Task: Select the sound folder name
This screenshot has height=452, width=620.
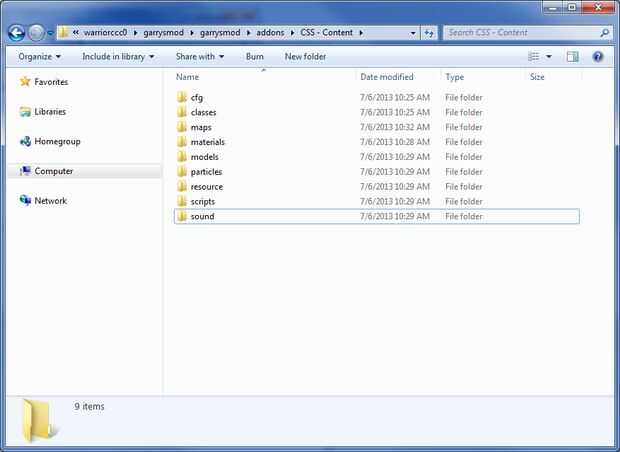Action: click(x=202, y=216)
